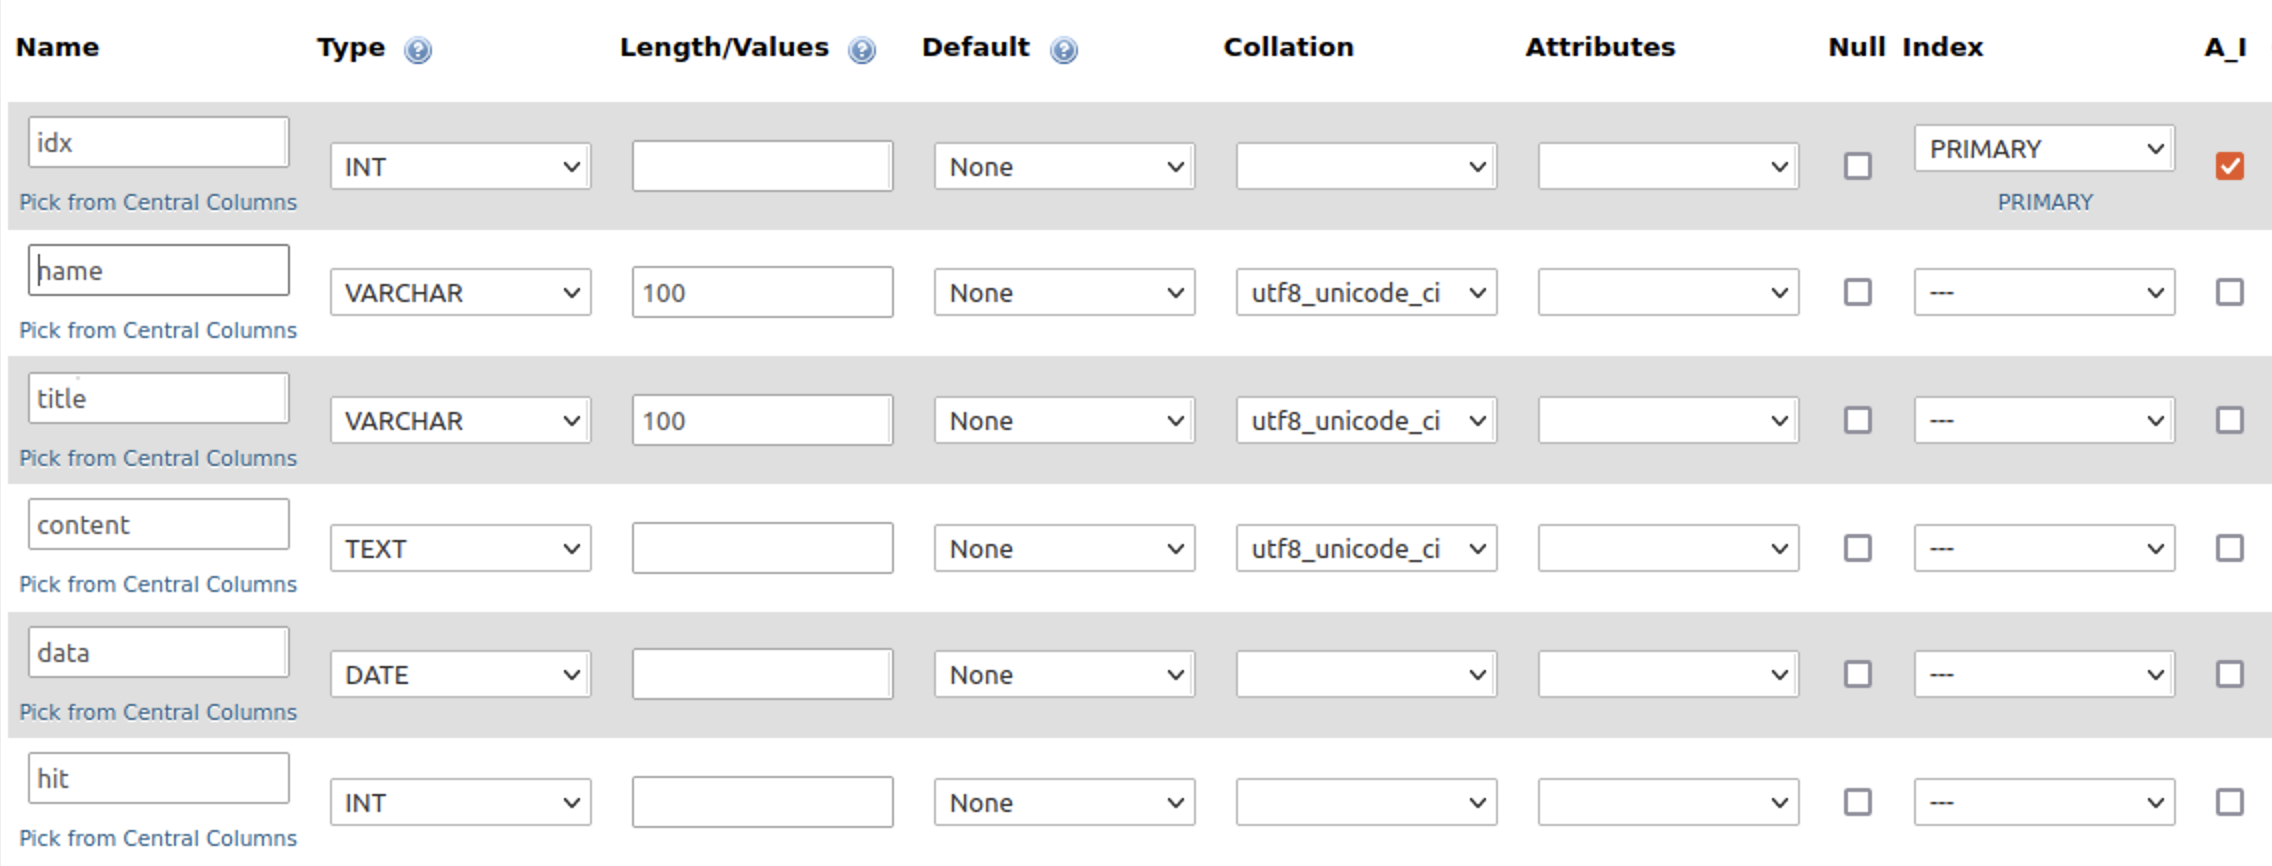The image size is (2272, 866).
Task: Open the Index dropdown for name row
Action: pyautogui.click(x=2044, y=293)
